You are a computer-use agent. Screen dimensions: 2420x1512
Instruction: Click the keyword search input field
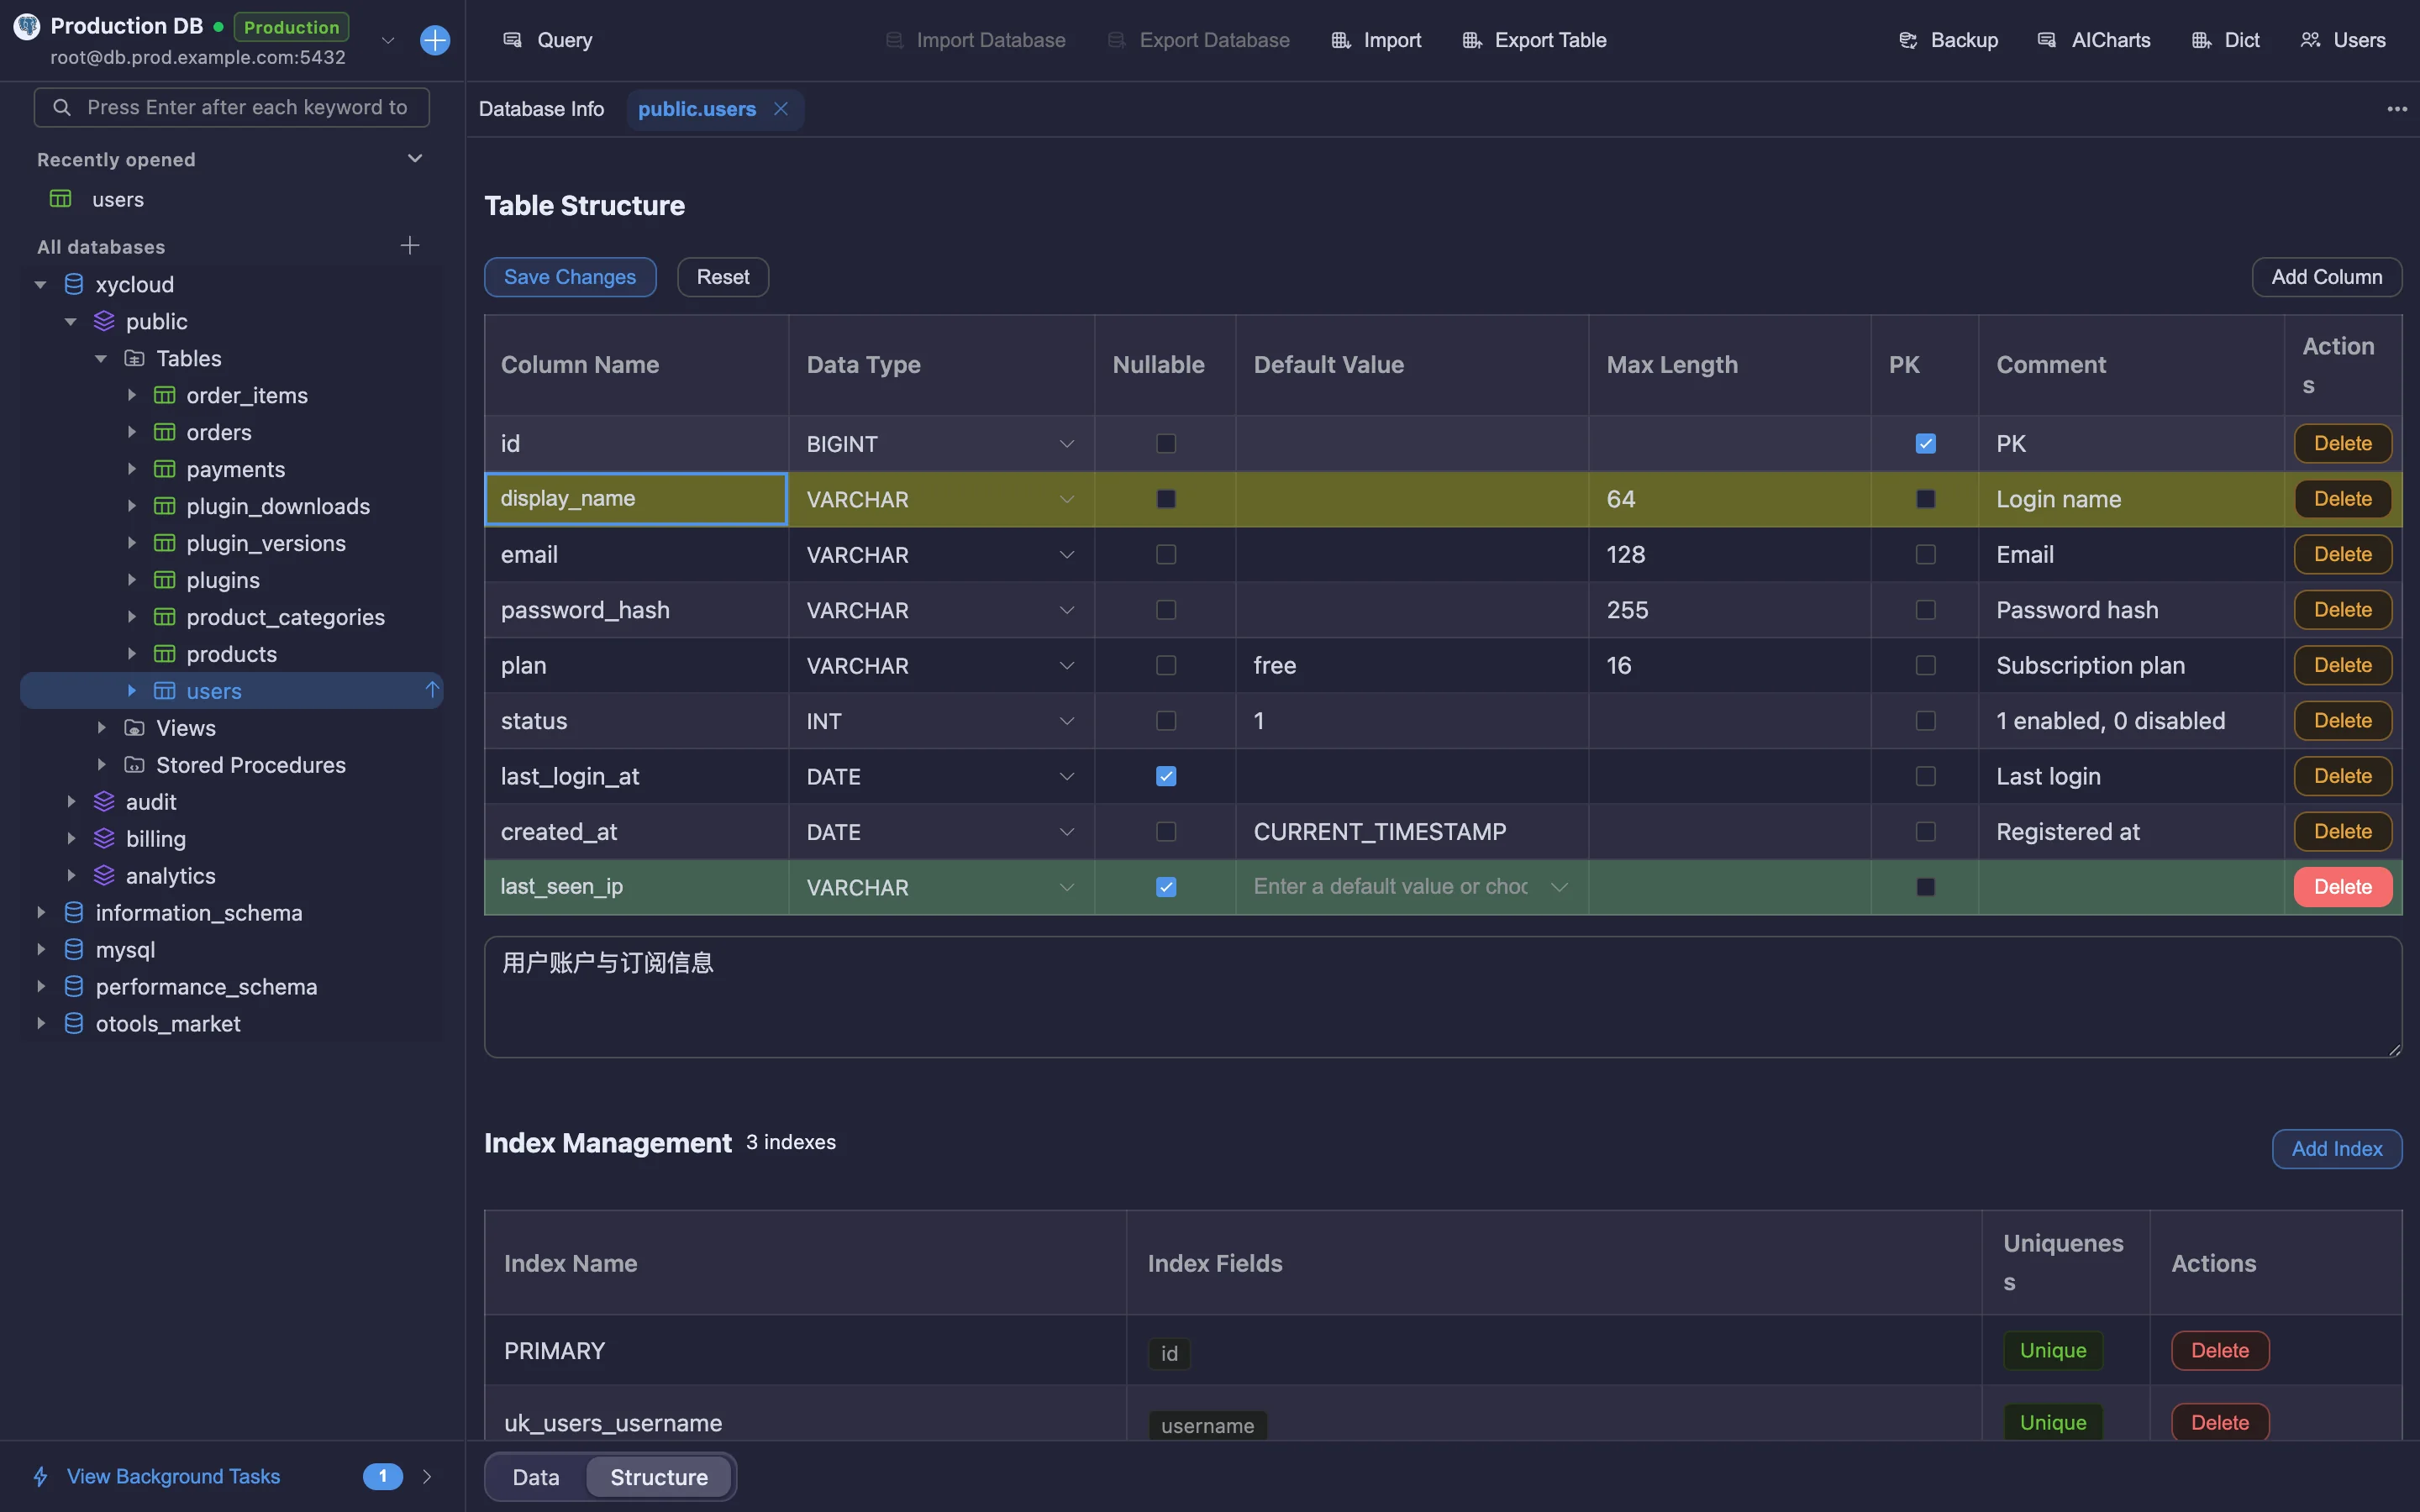coord(232,107)
